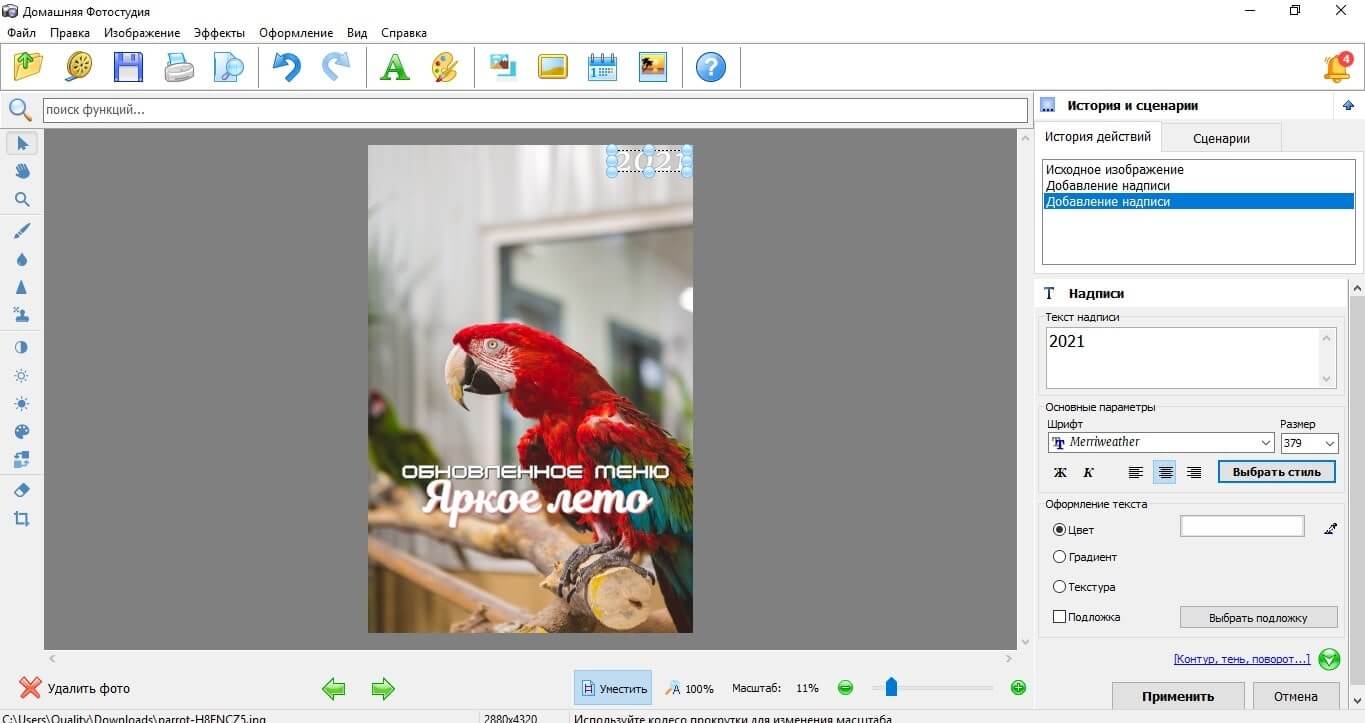The height and width of the screenshot is (723, 1365).
Task: Select the crop tool
Action: click(22, 518)
